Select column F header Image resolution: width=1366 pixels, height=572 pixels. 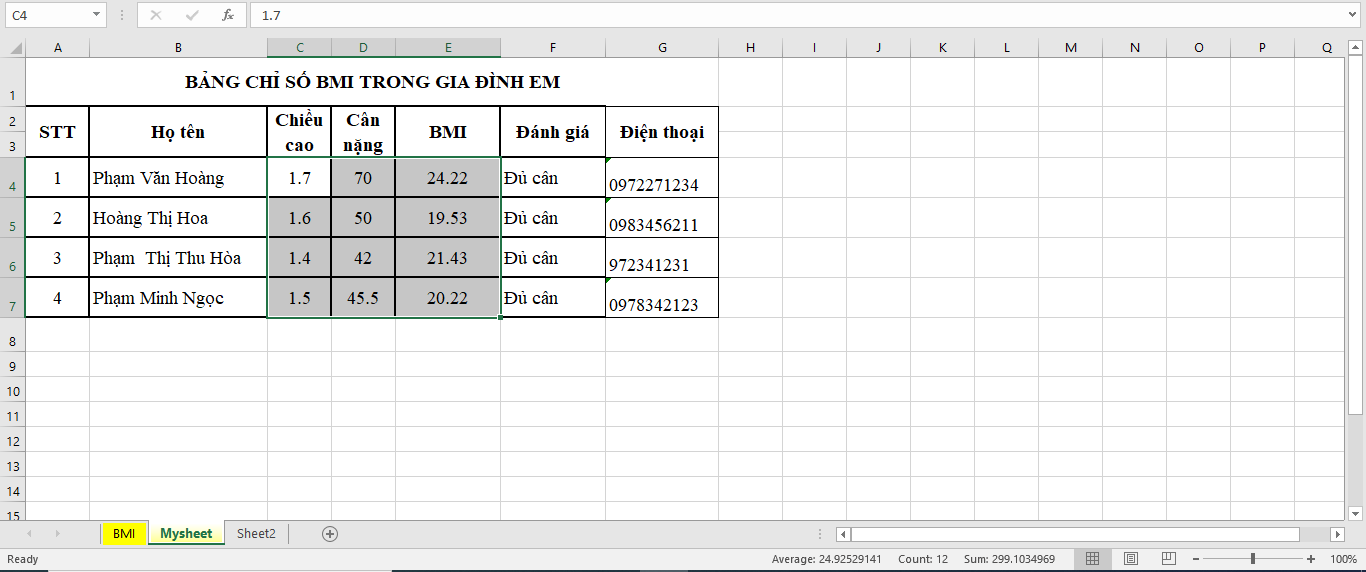tap(553, 48)
